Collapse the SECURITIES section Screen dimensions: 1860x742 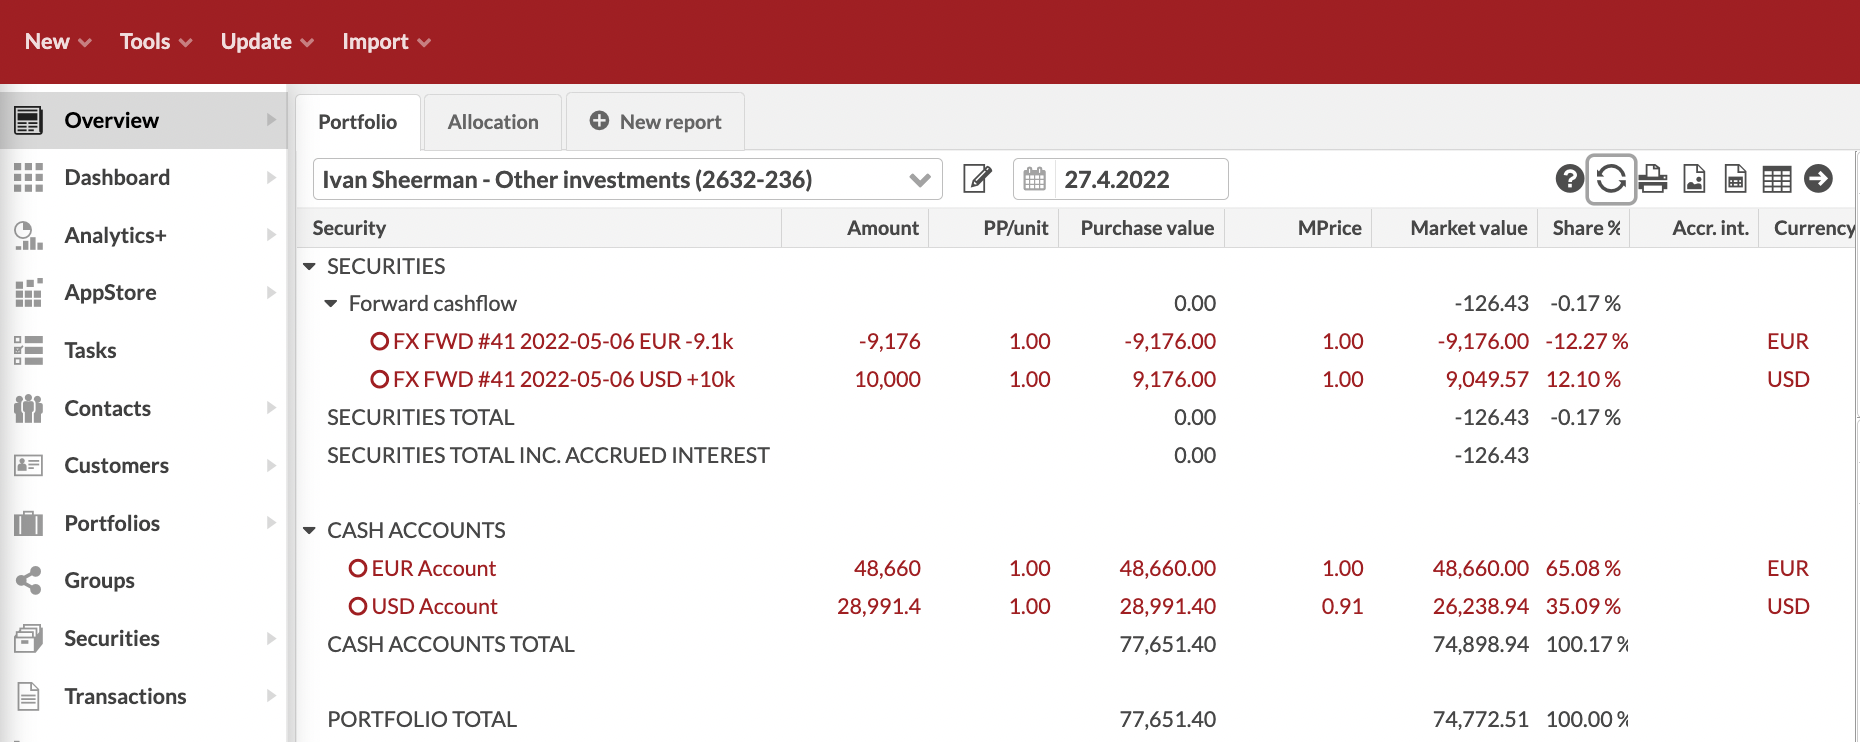point(309,266)
